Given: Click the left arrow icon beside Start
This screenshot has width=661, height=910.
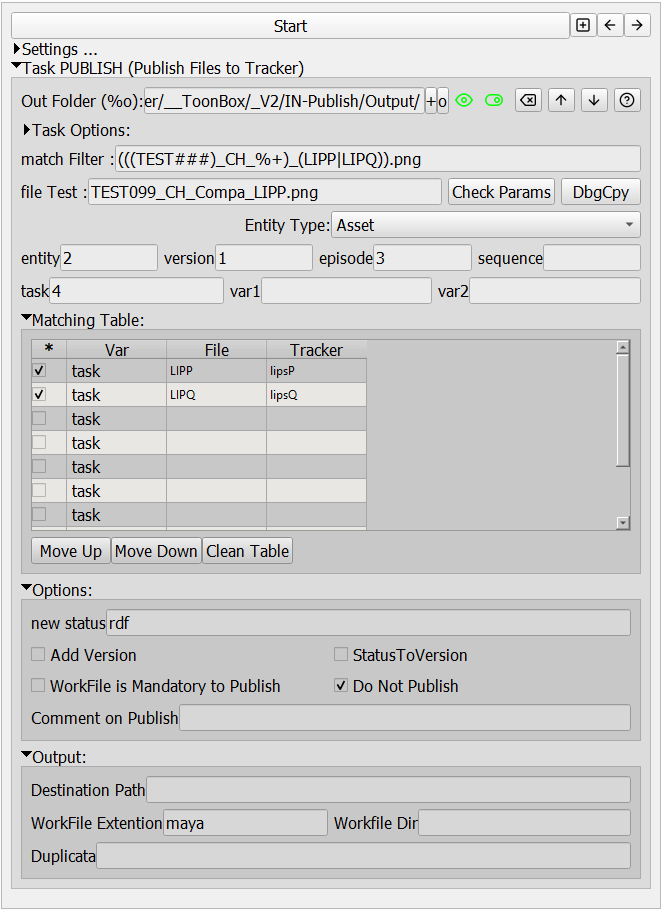Looking at the screenshot, I should click(x=610, y=26).
